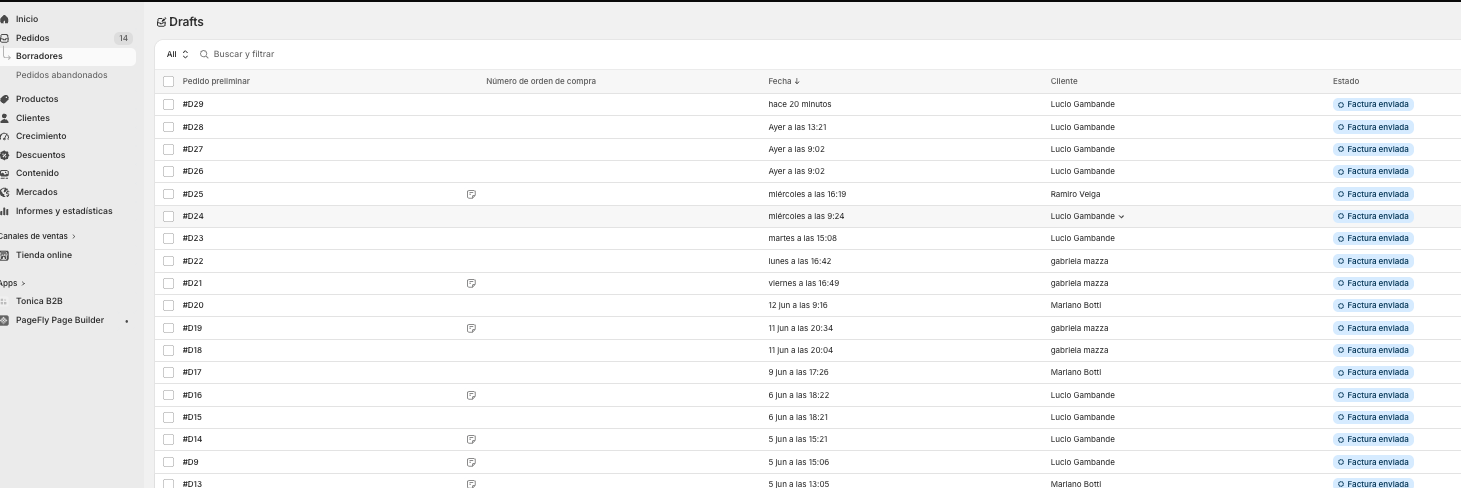Go to Productos in the sidebar
Image resolution: width=1461 pixels, height=488 pixels.
37,99
